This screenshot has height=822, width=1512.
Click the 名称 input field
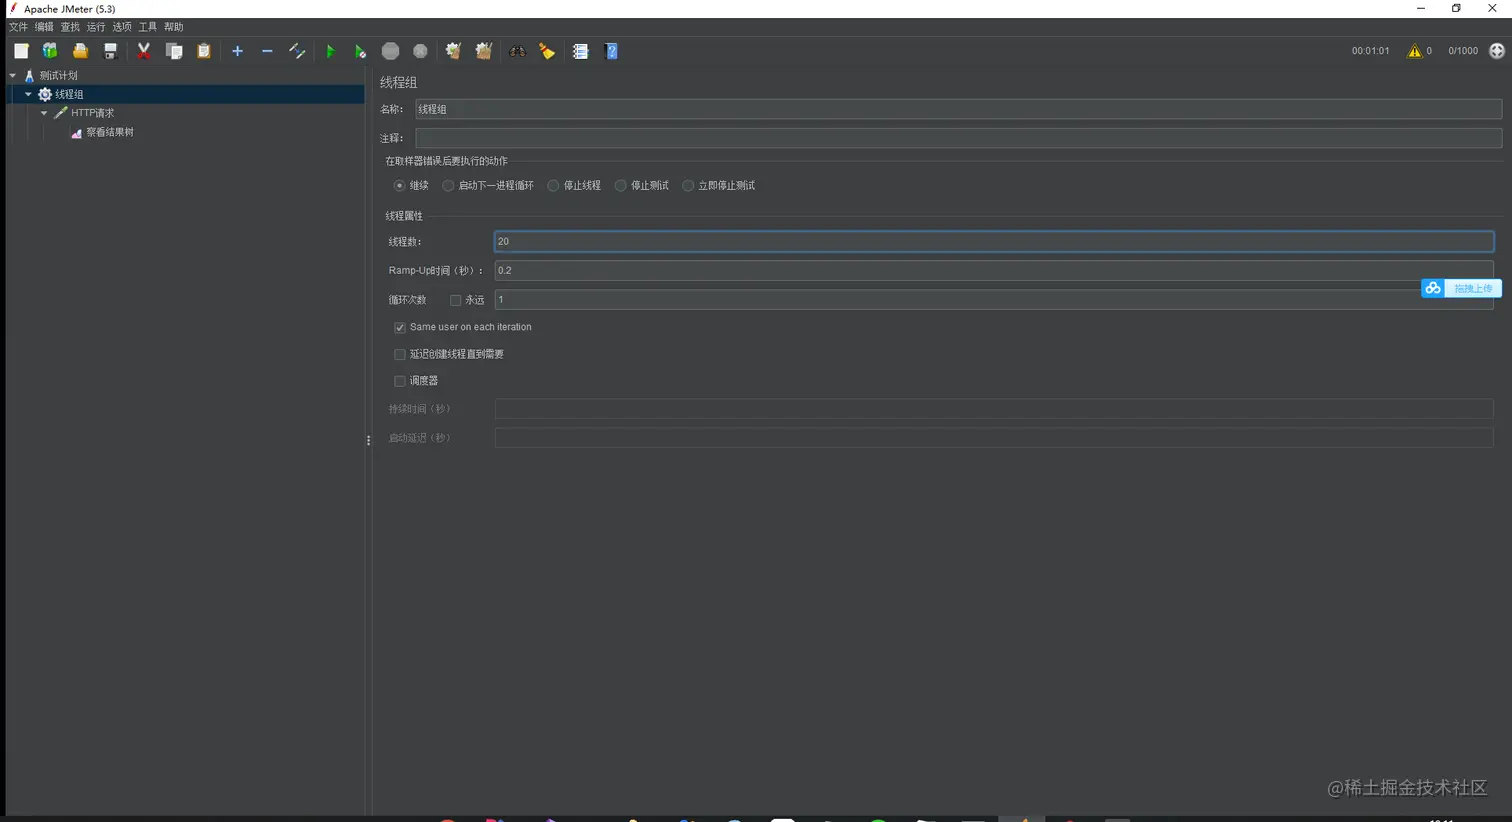(958, 109)
